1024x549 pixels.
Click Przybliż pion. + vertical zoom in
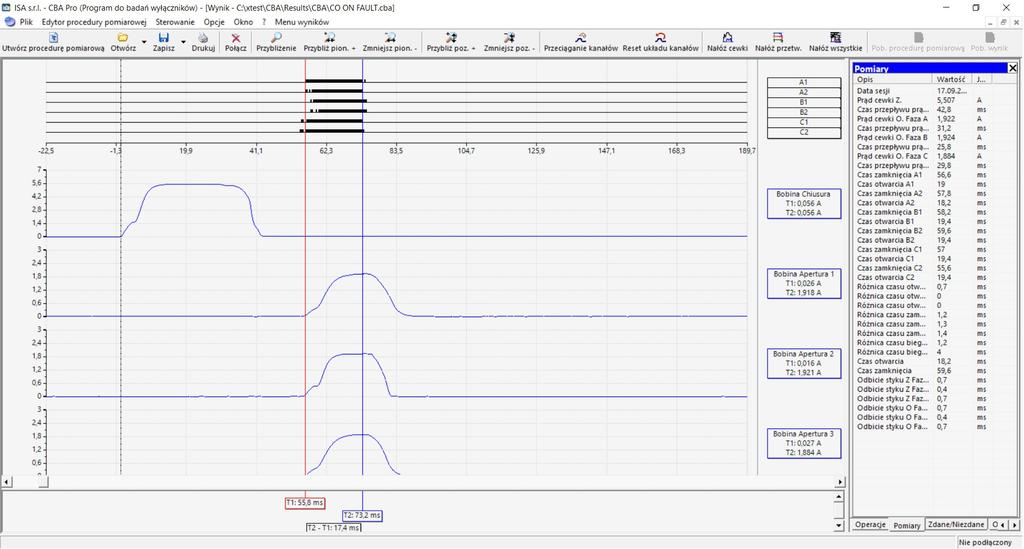(x=330, y=38)
